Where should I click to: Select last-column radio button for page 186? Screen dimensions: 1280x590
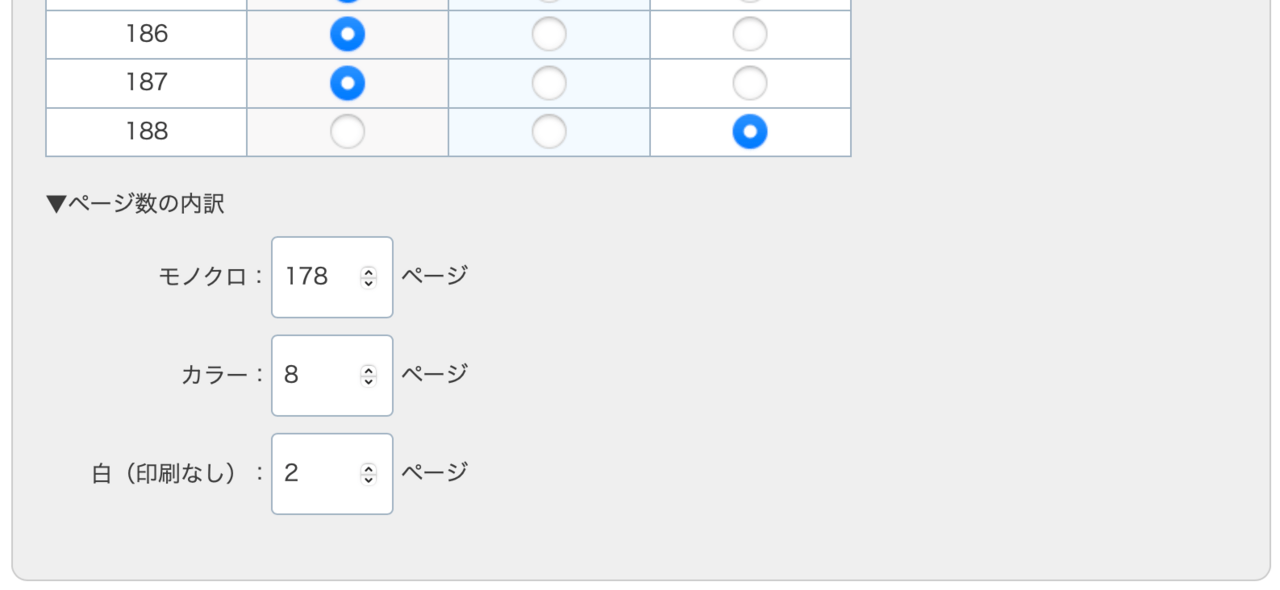[x=750, y=35]
